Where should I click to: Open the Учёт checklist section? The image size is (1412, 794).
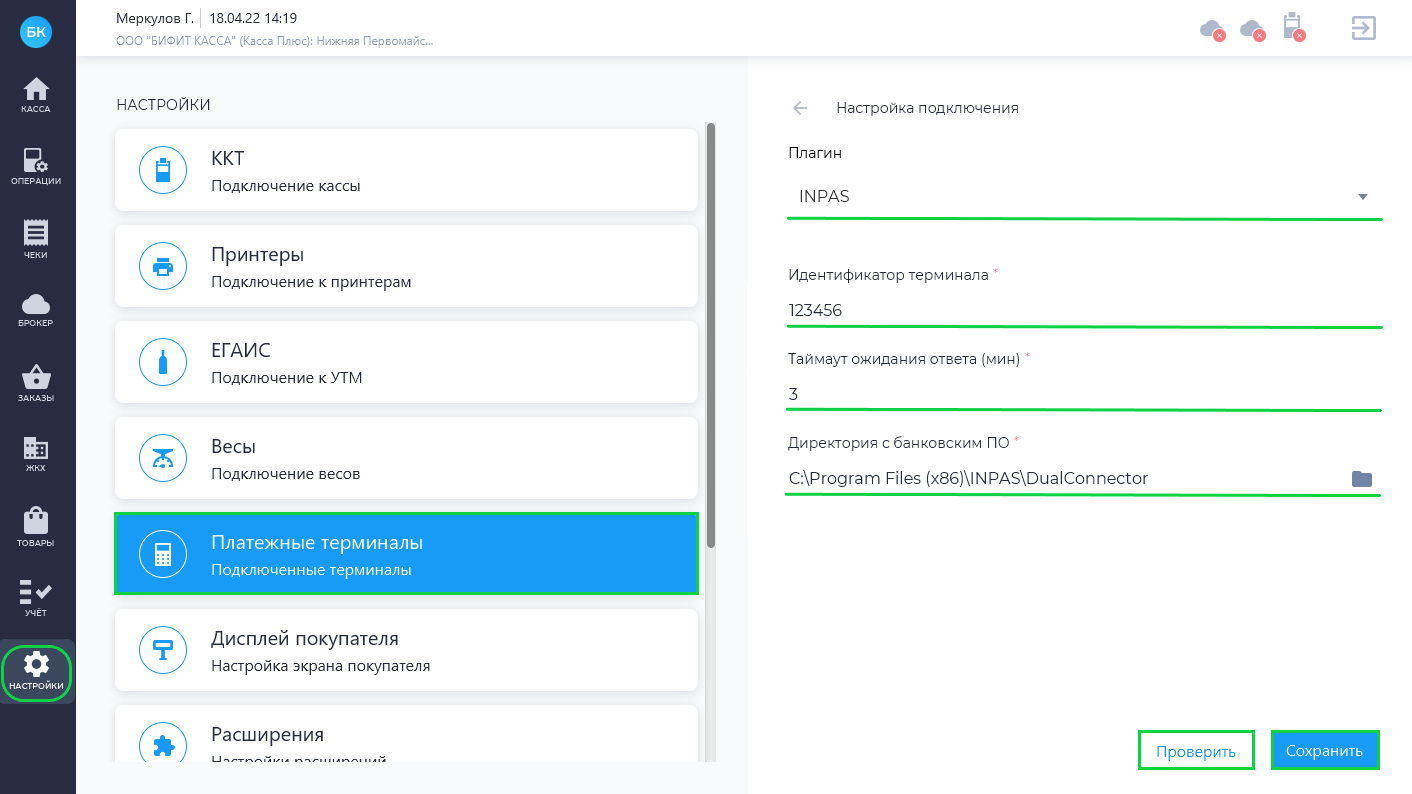tap(36, 598)
